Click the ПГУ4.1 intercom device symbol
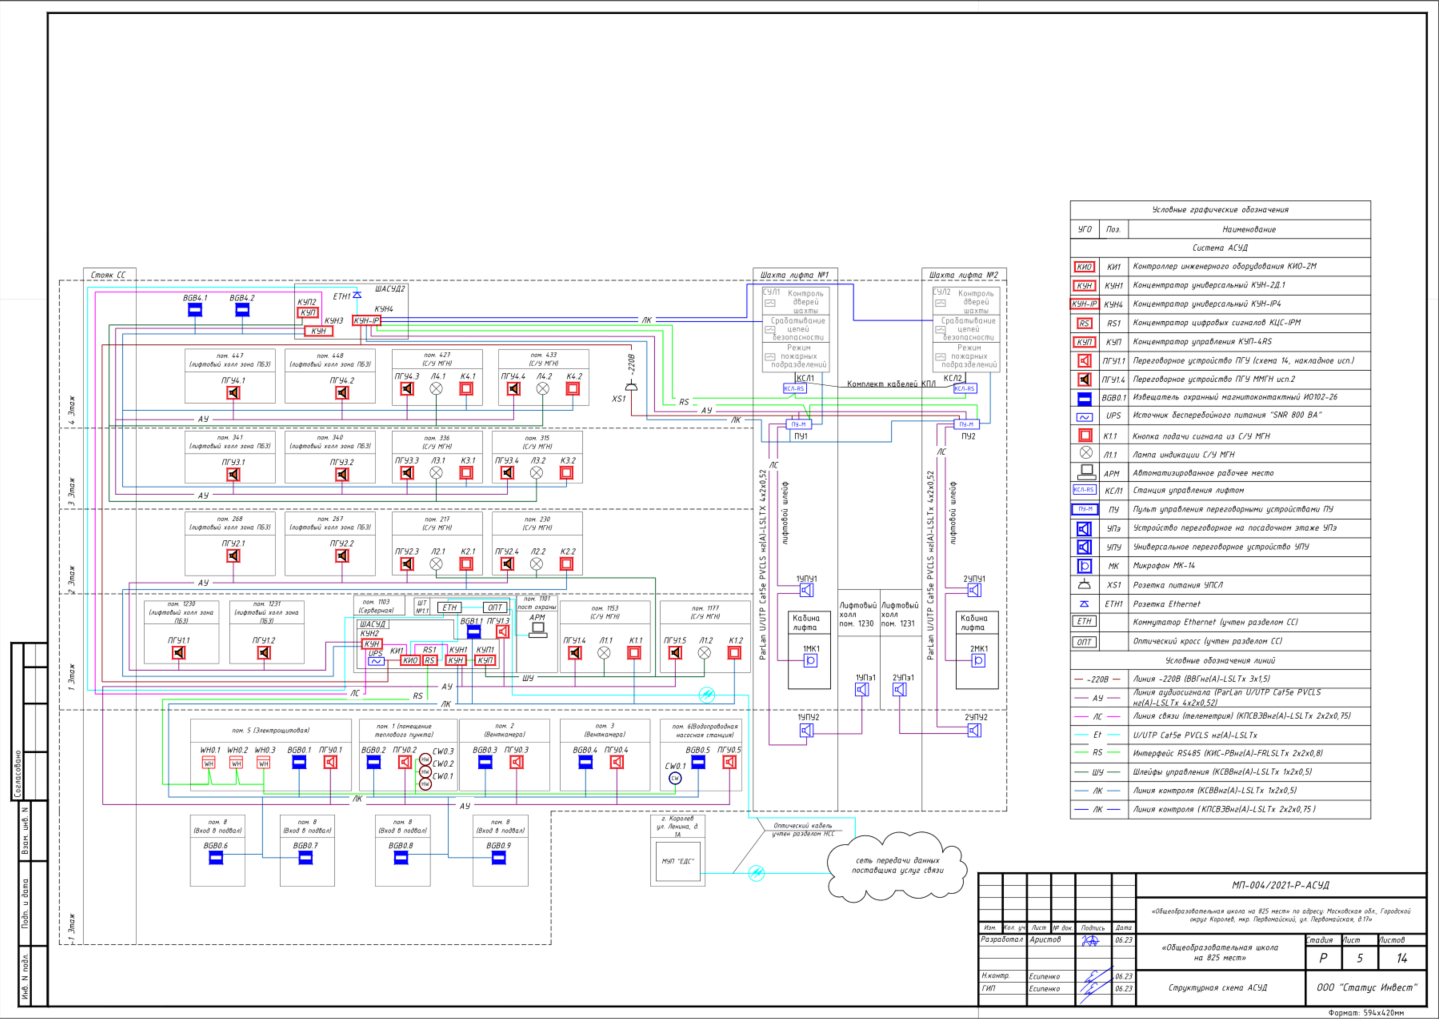This screenshot has width=1439, height=1021. 233,392
